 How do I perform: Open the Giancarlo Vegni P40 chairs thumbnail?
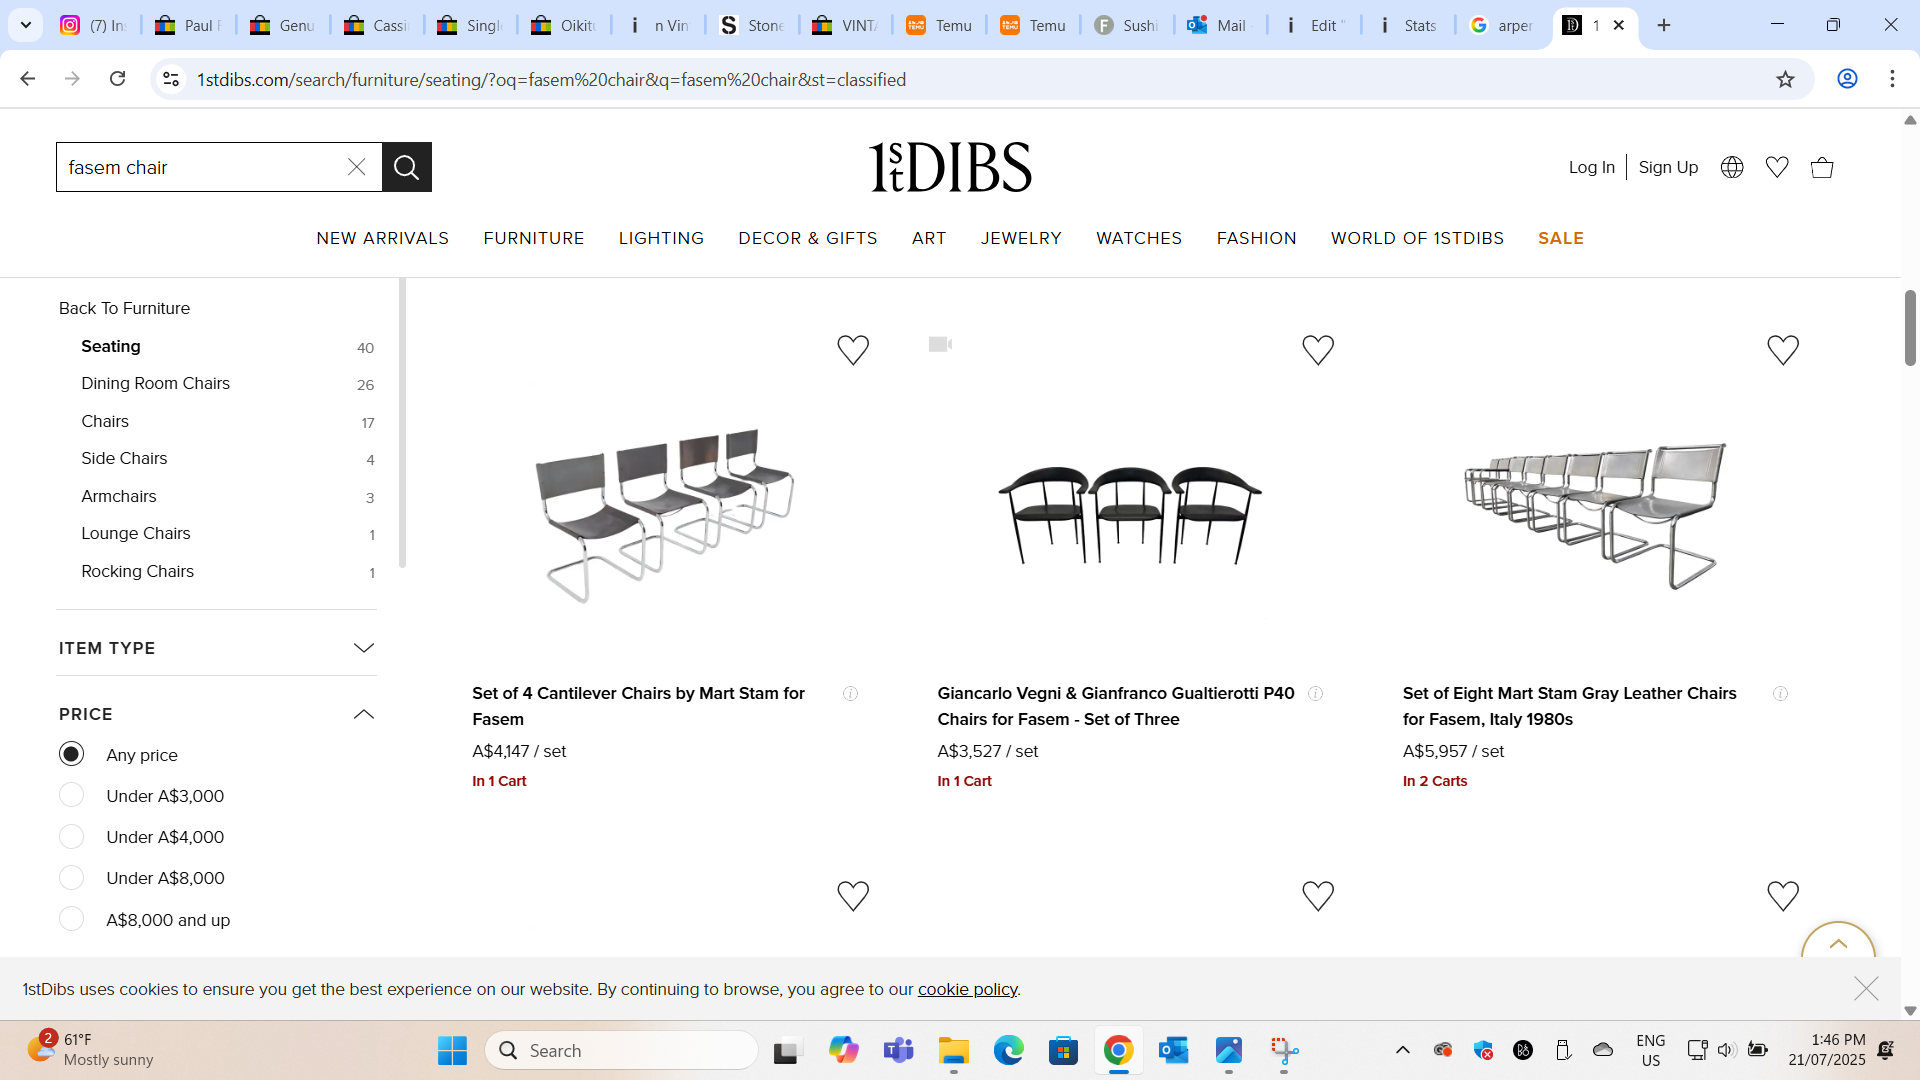(x=1130, y=515)
